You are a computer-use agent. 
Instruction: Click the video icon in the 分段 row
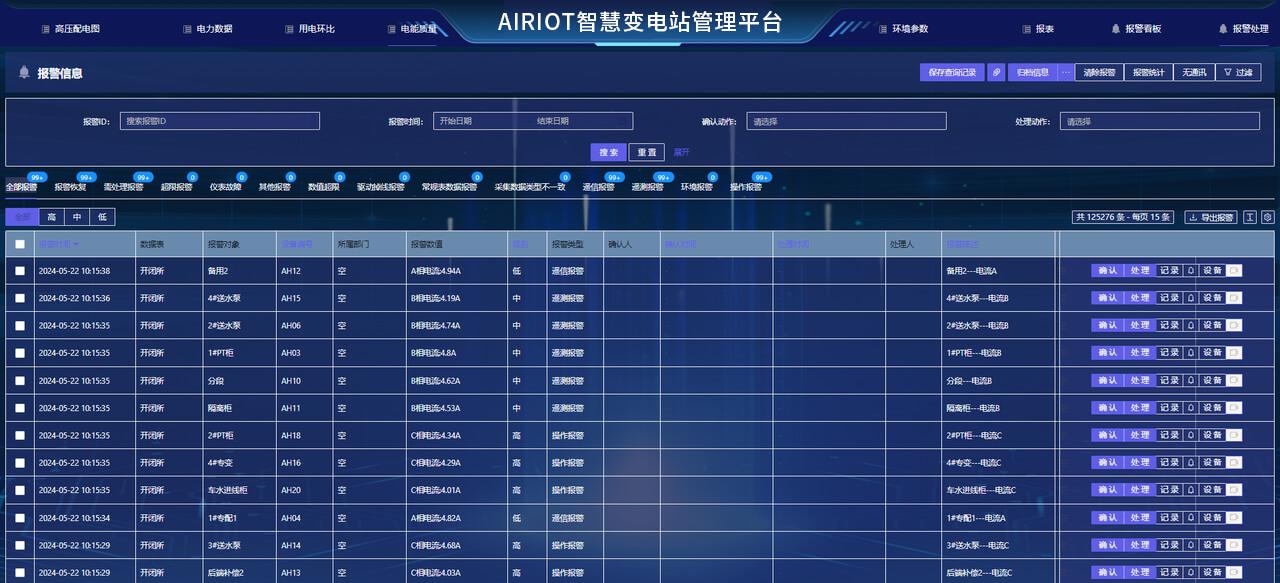click(x=1234, y=380)
